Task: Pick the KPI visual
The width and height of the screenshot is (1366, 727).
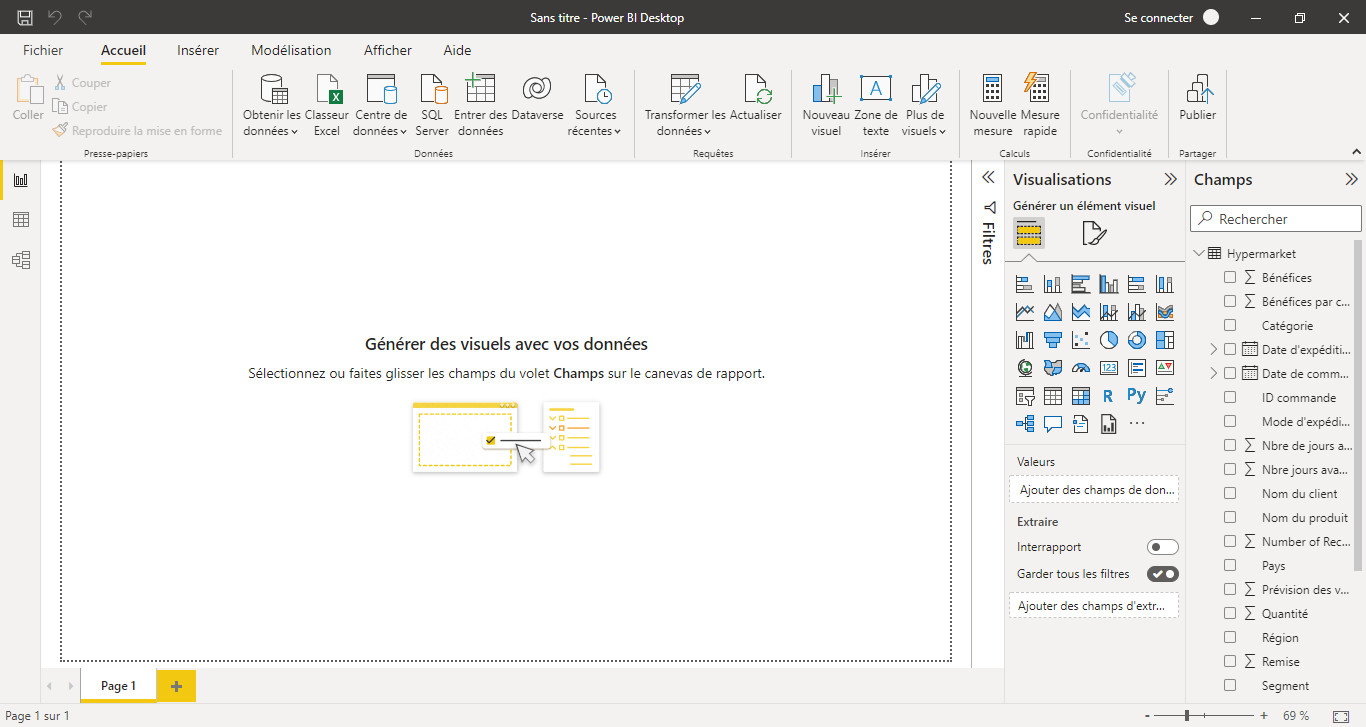Action: [1164, 368]
